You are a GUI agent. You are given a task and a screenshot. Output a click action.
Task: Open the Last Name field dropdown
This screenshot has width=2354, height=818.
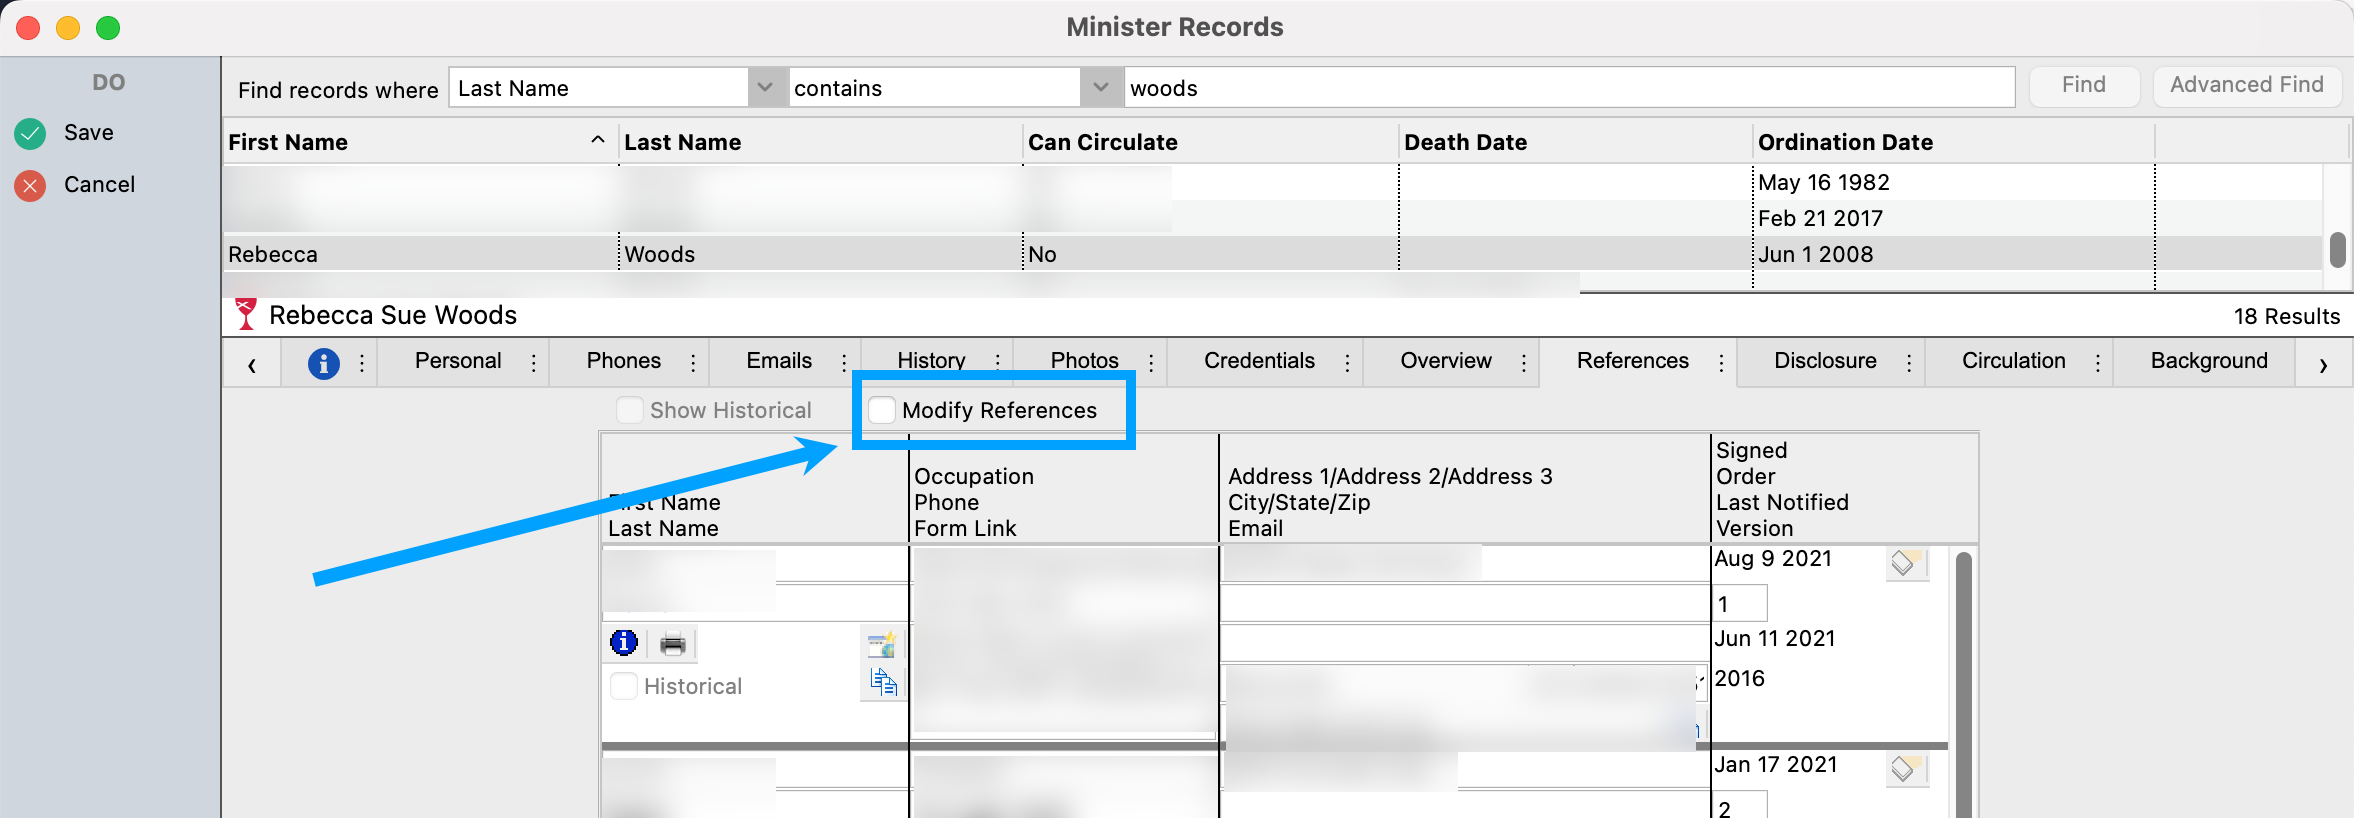click(765, 87)
